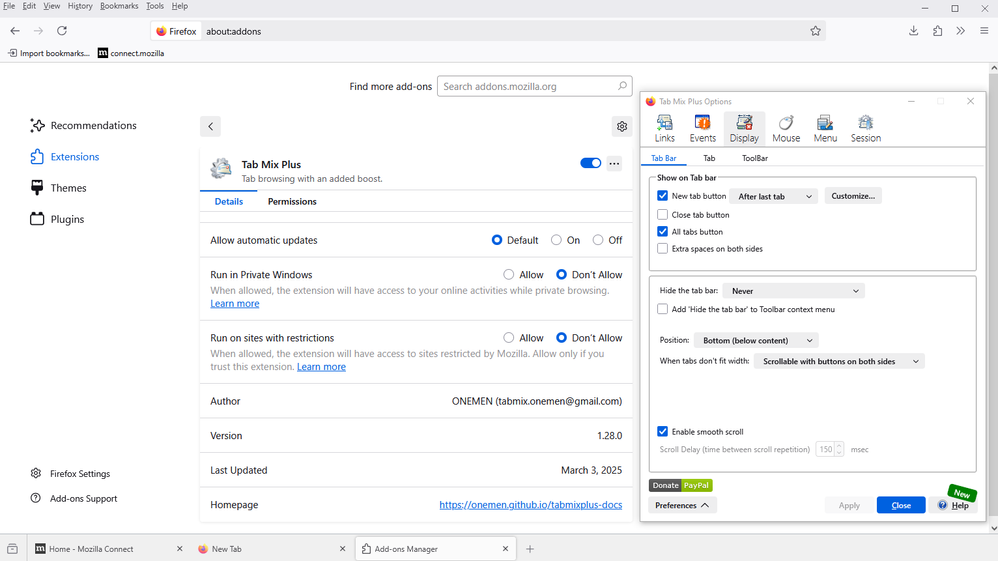Open a new tab with plus button
Screen dimensions: 998x561
pyautogui.click(x=530, y=549)
